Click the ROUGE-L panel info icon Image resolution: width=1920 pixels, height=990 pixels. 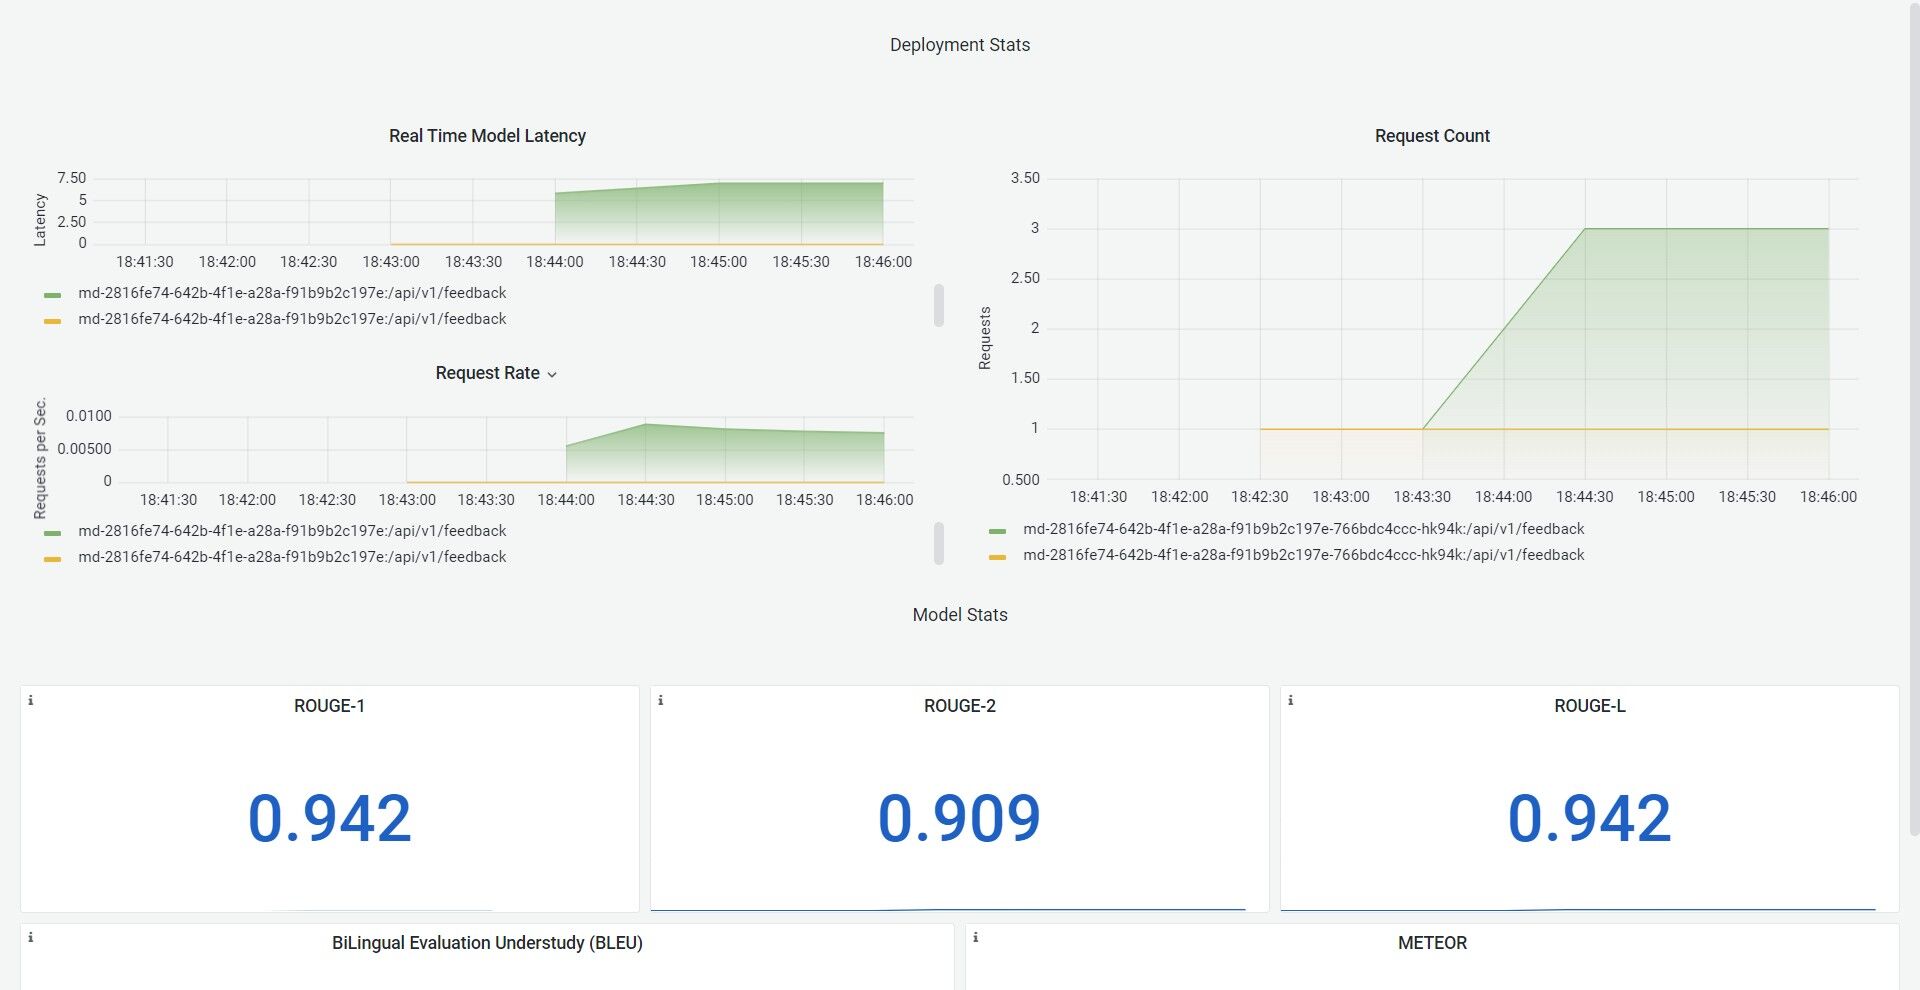1291,701
